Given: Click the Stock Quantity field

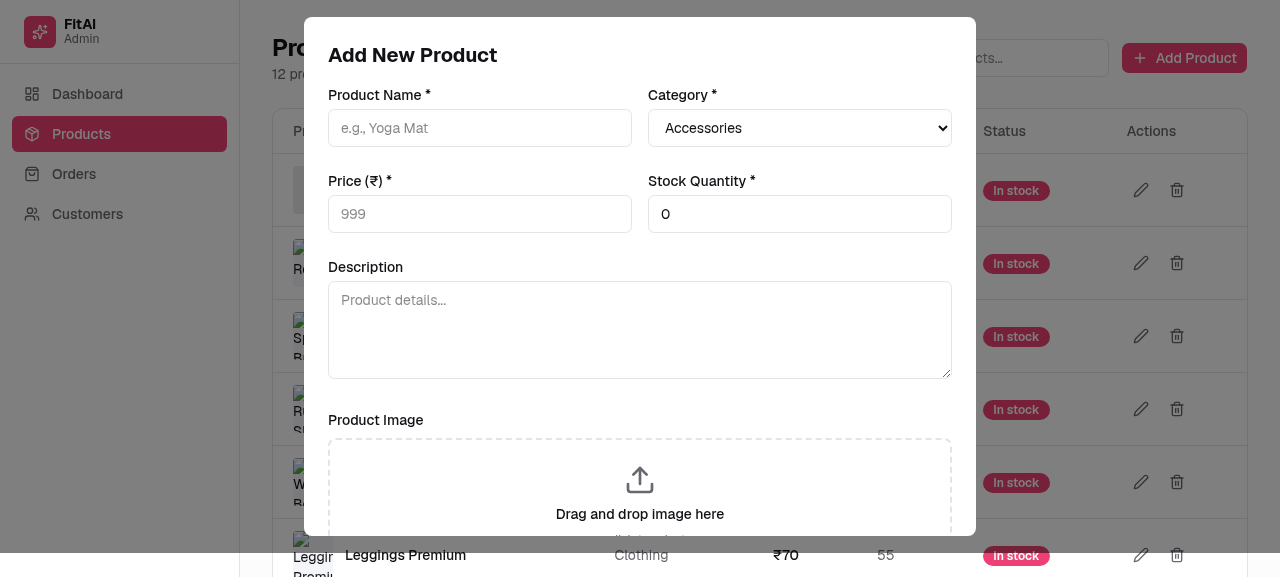Looking at the screenshot, I should coord(800,214).
